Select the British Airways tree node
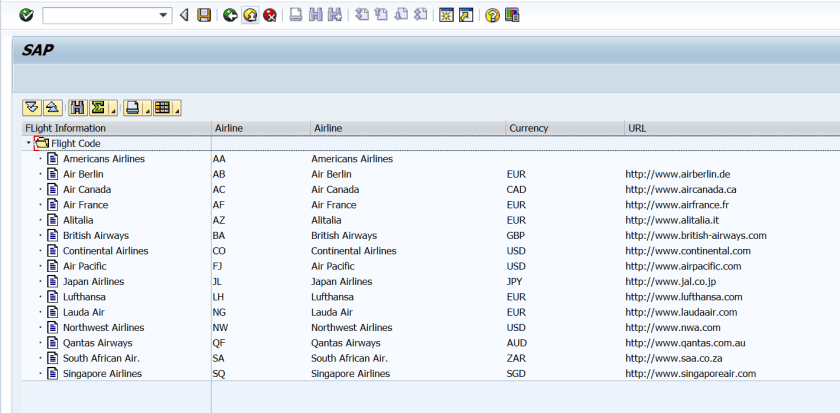 tap(96, 236)
